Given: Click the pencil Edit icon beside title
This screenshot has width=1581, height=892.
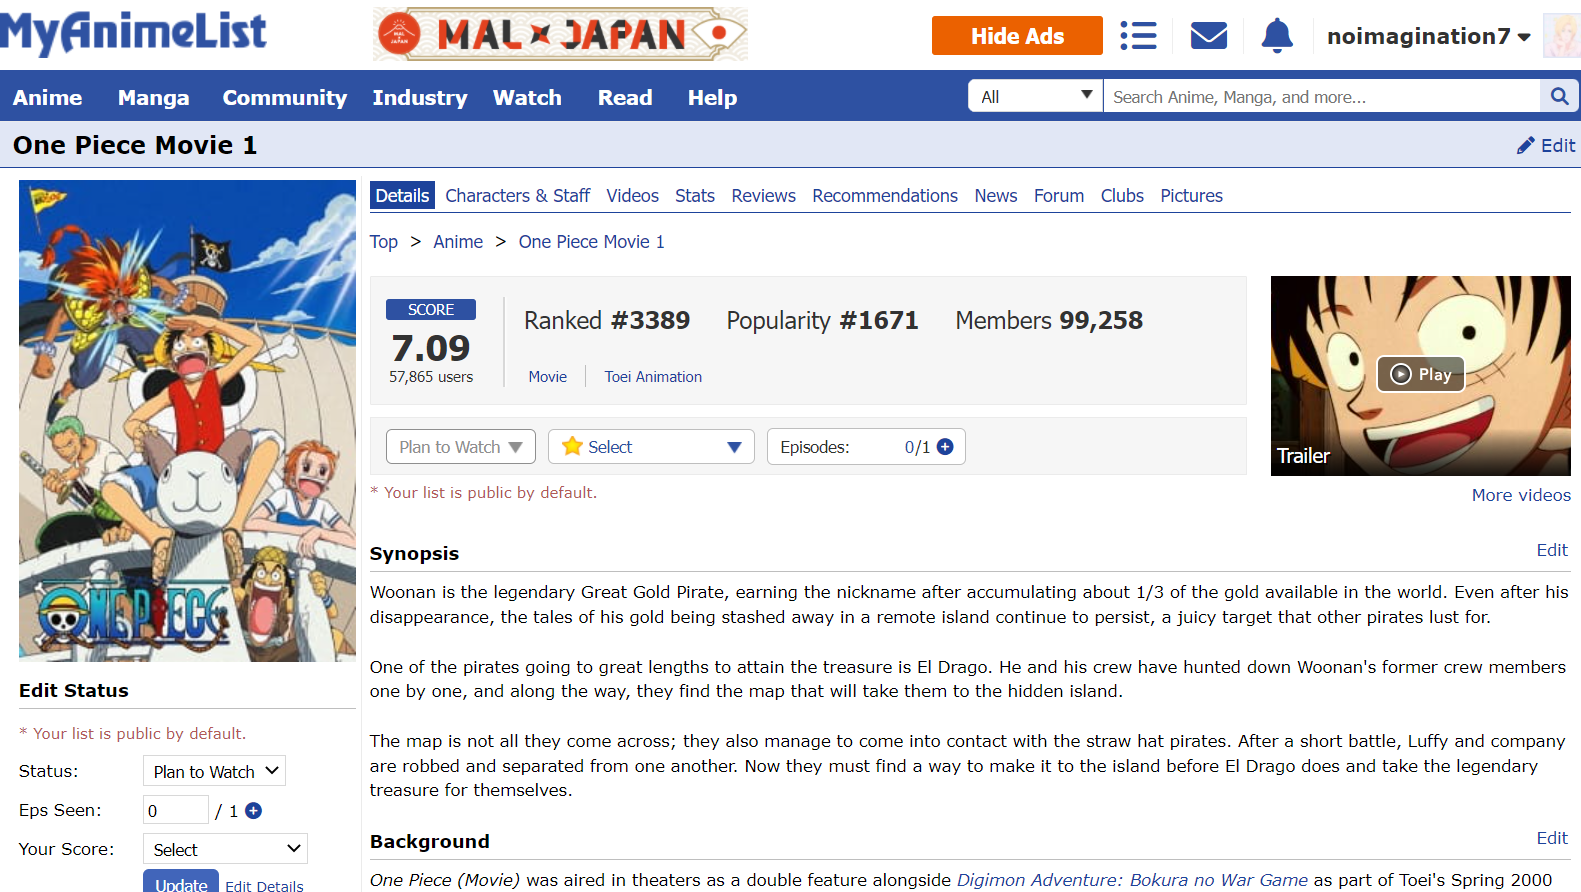Looking at the screenshot, I should click(1545, 145).
